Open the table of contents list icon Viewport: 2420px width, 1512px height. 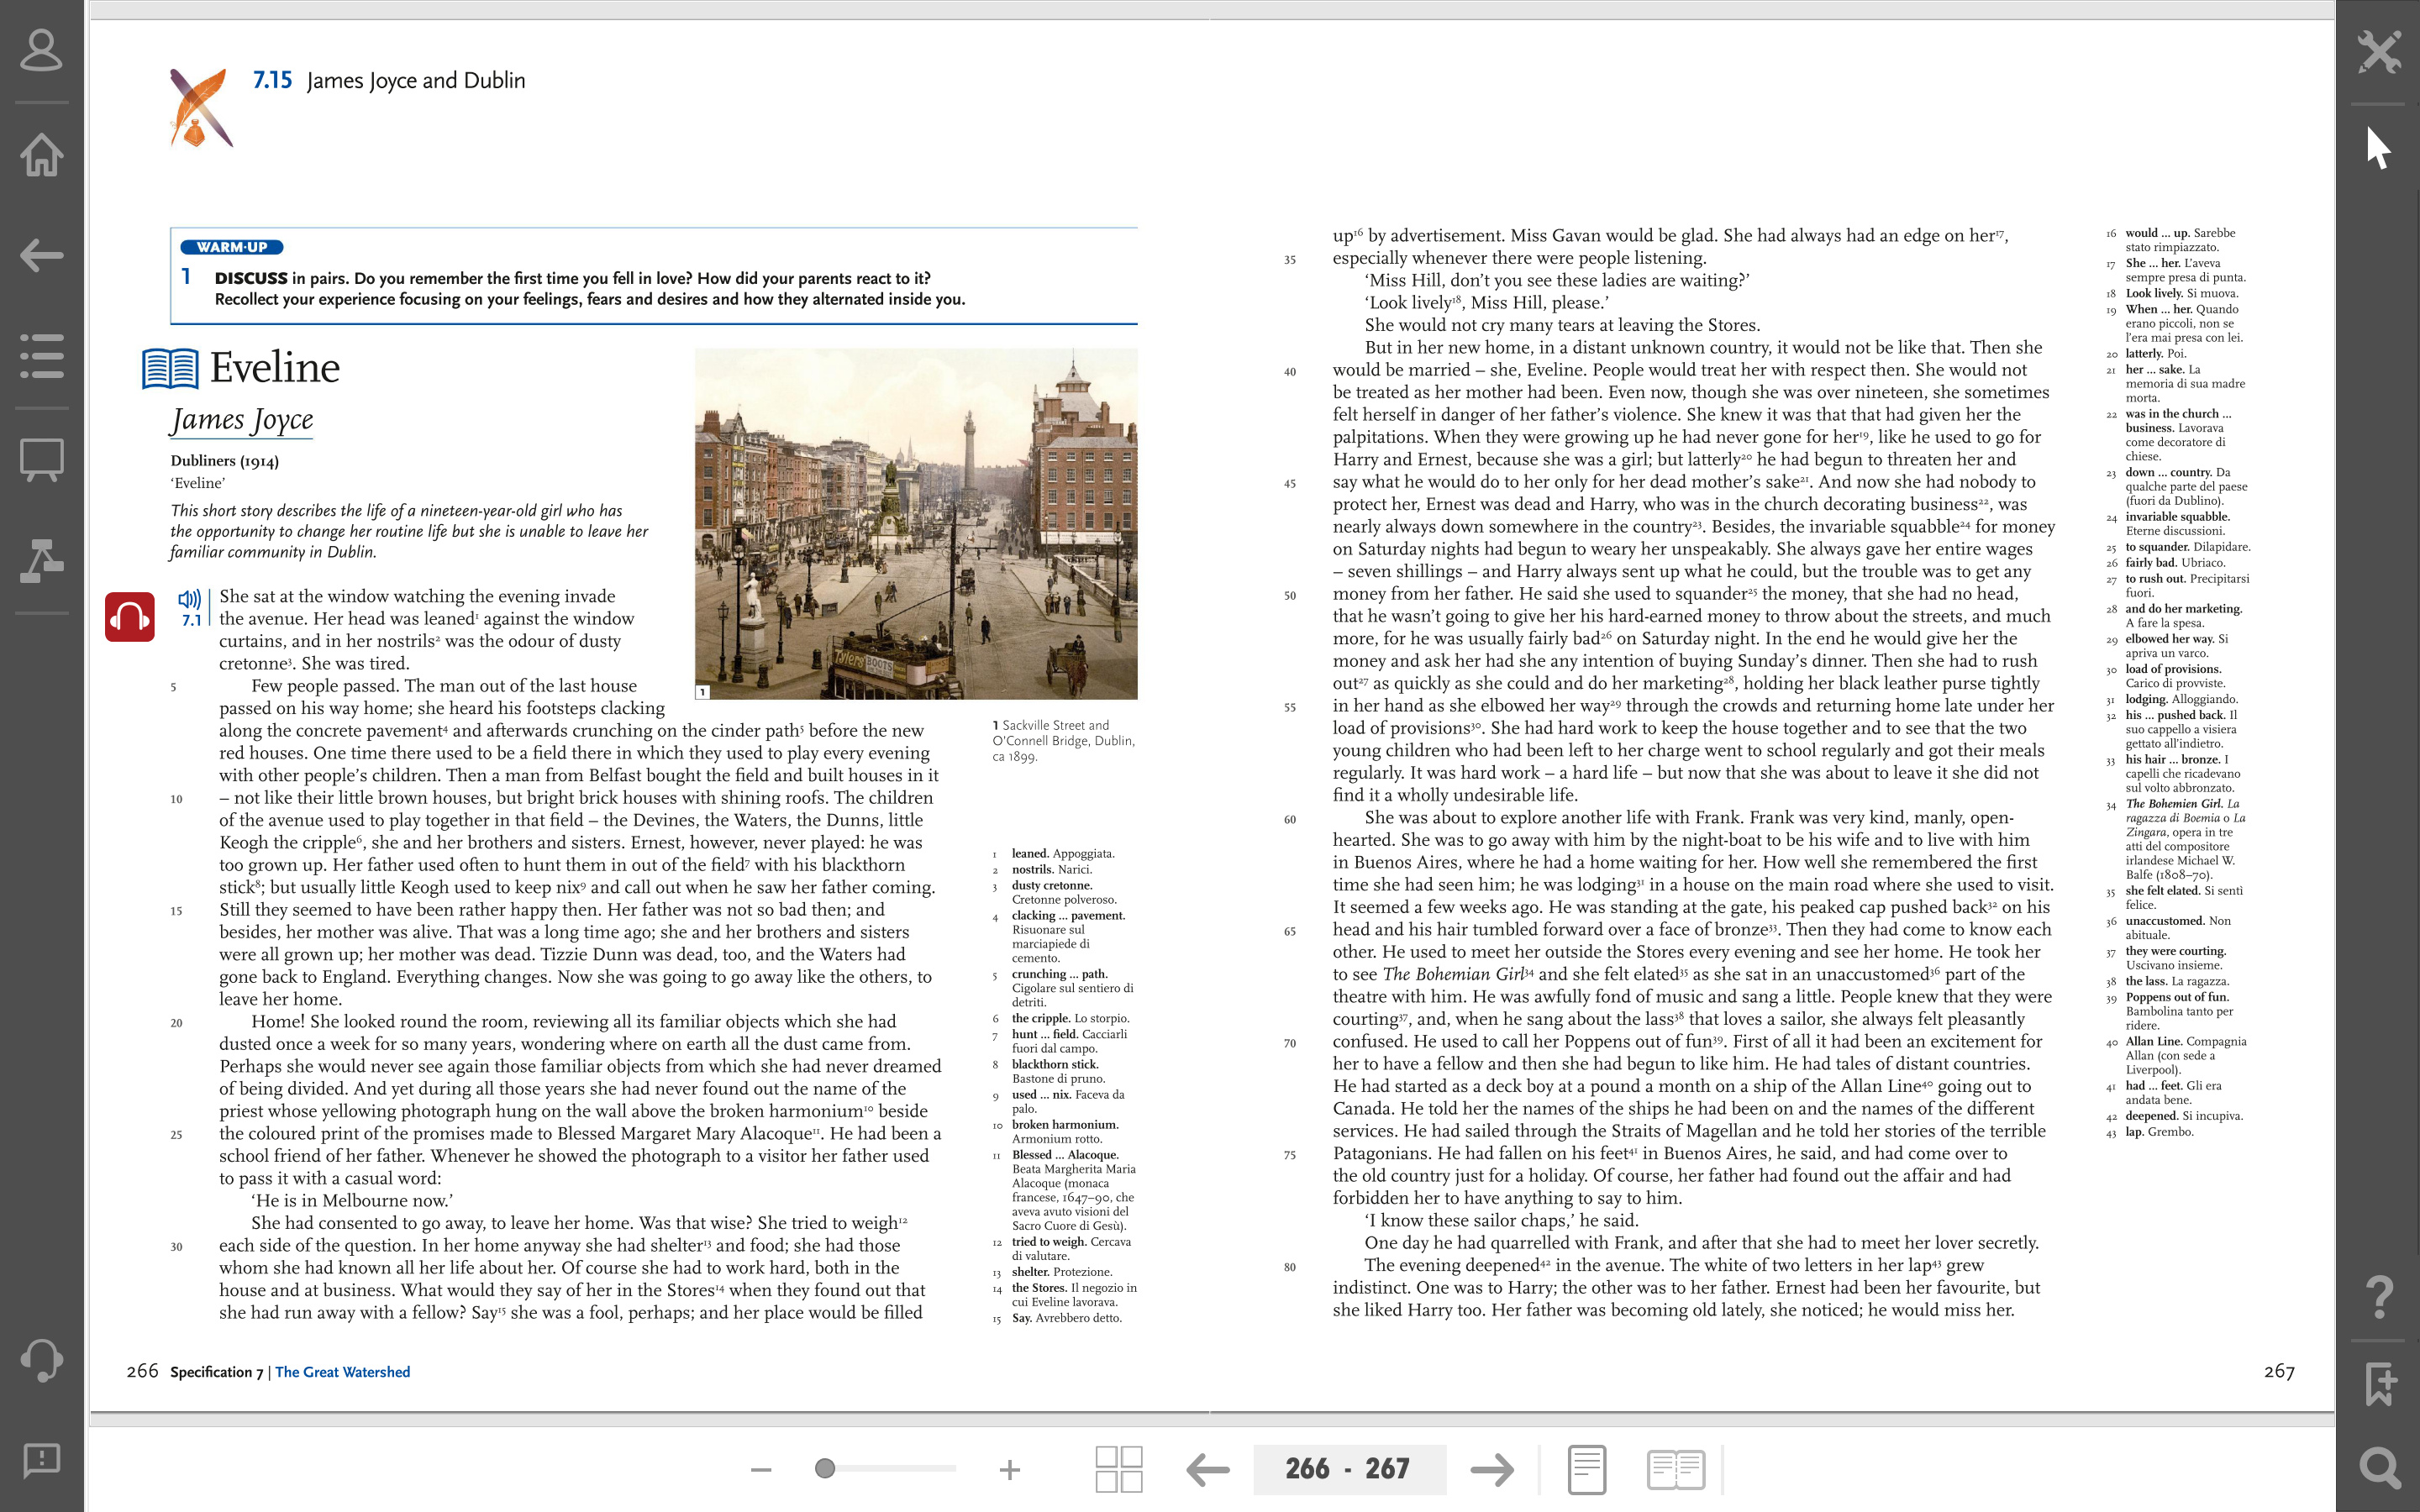click(x=41, y=356)
